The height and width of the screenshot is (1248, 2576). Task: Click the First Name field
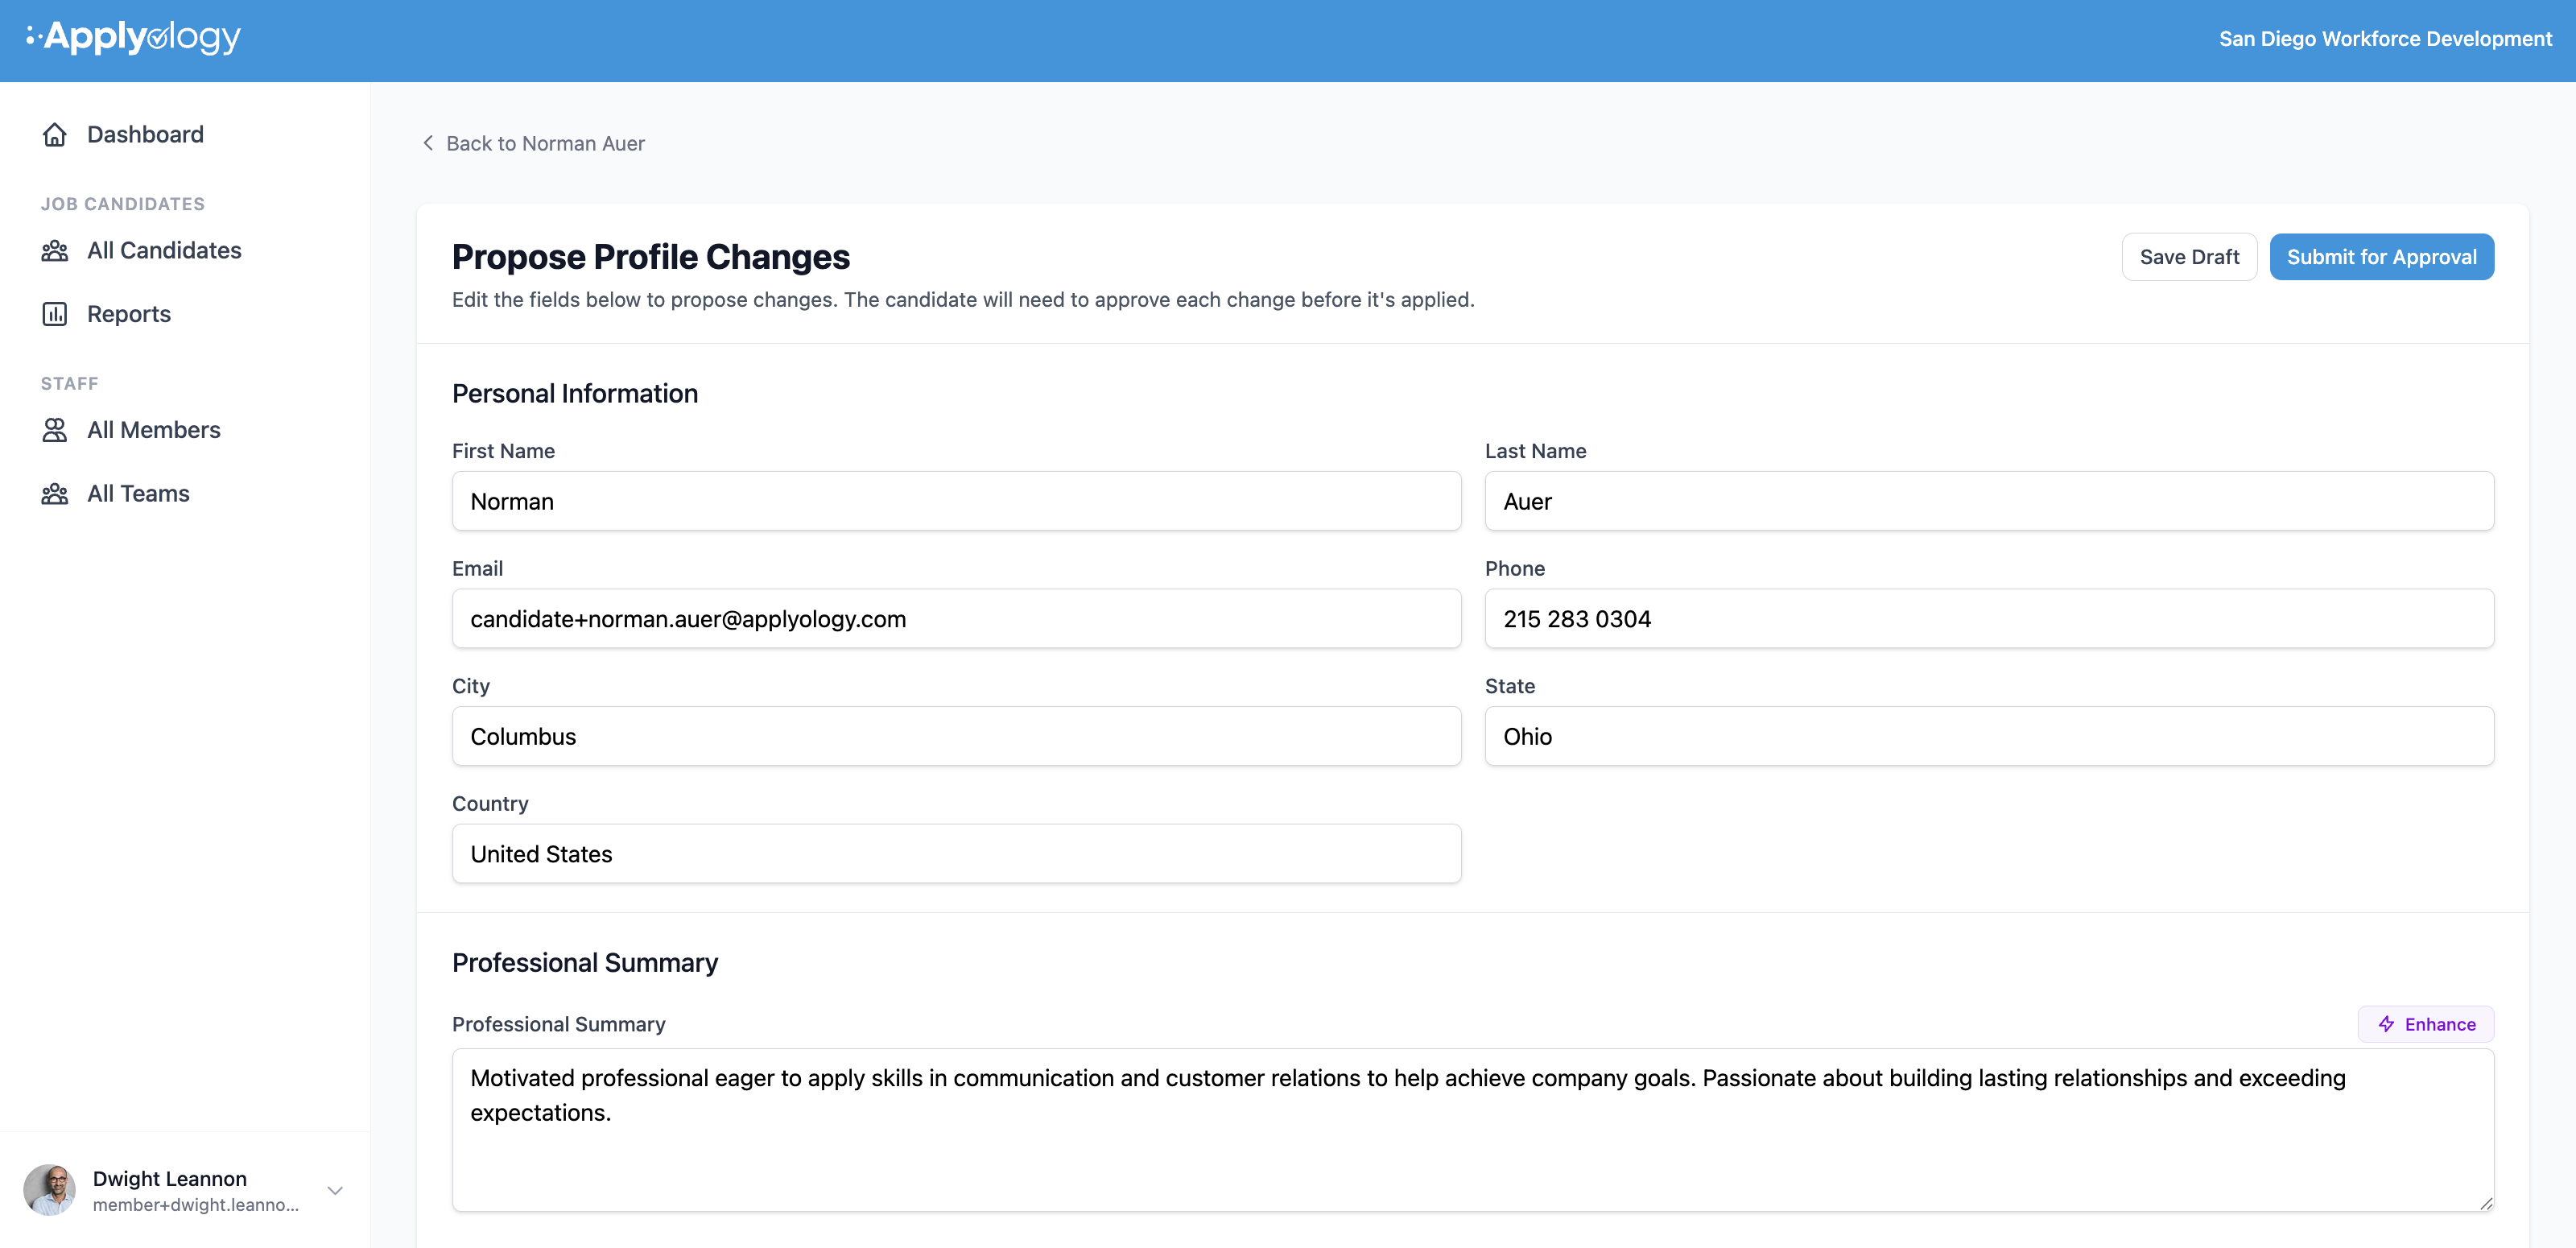pyautogui.click(x=956, y=501)
